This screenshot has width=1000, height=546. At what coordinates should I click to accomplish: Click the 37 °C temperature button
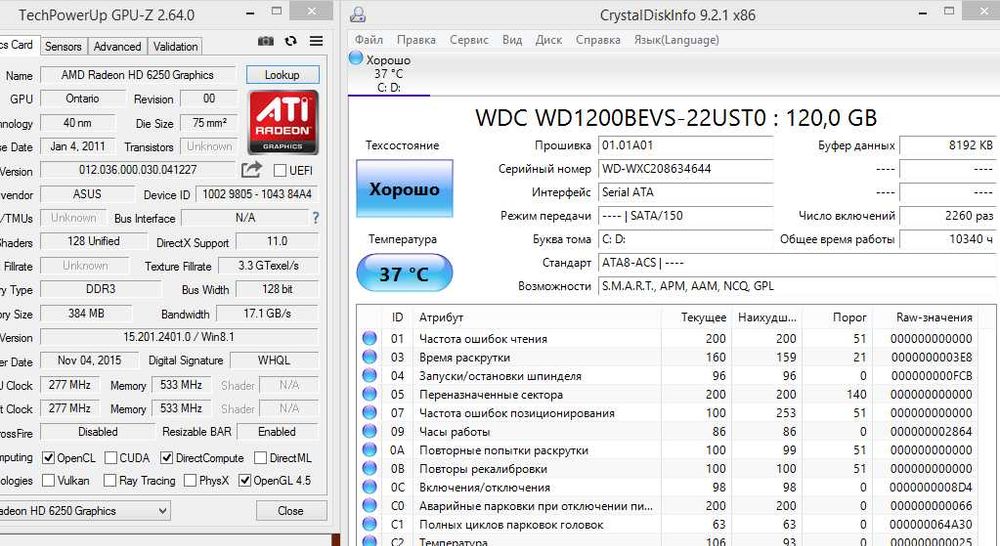pyautogui.click(x=404, y=273)
